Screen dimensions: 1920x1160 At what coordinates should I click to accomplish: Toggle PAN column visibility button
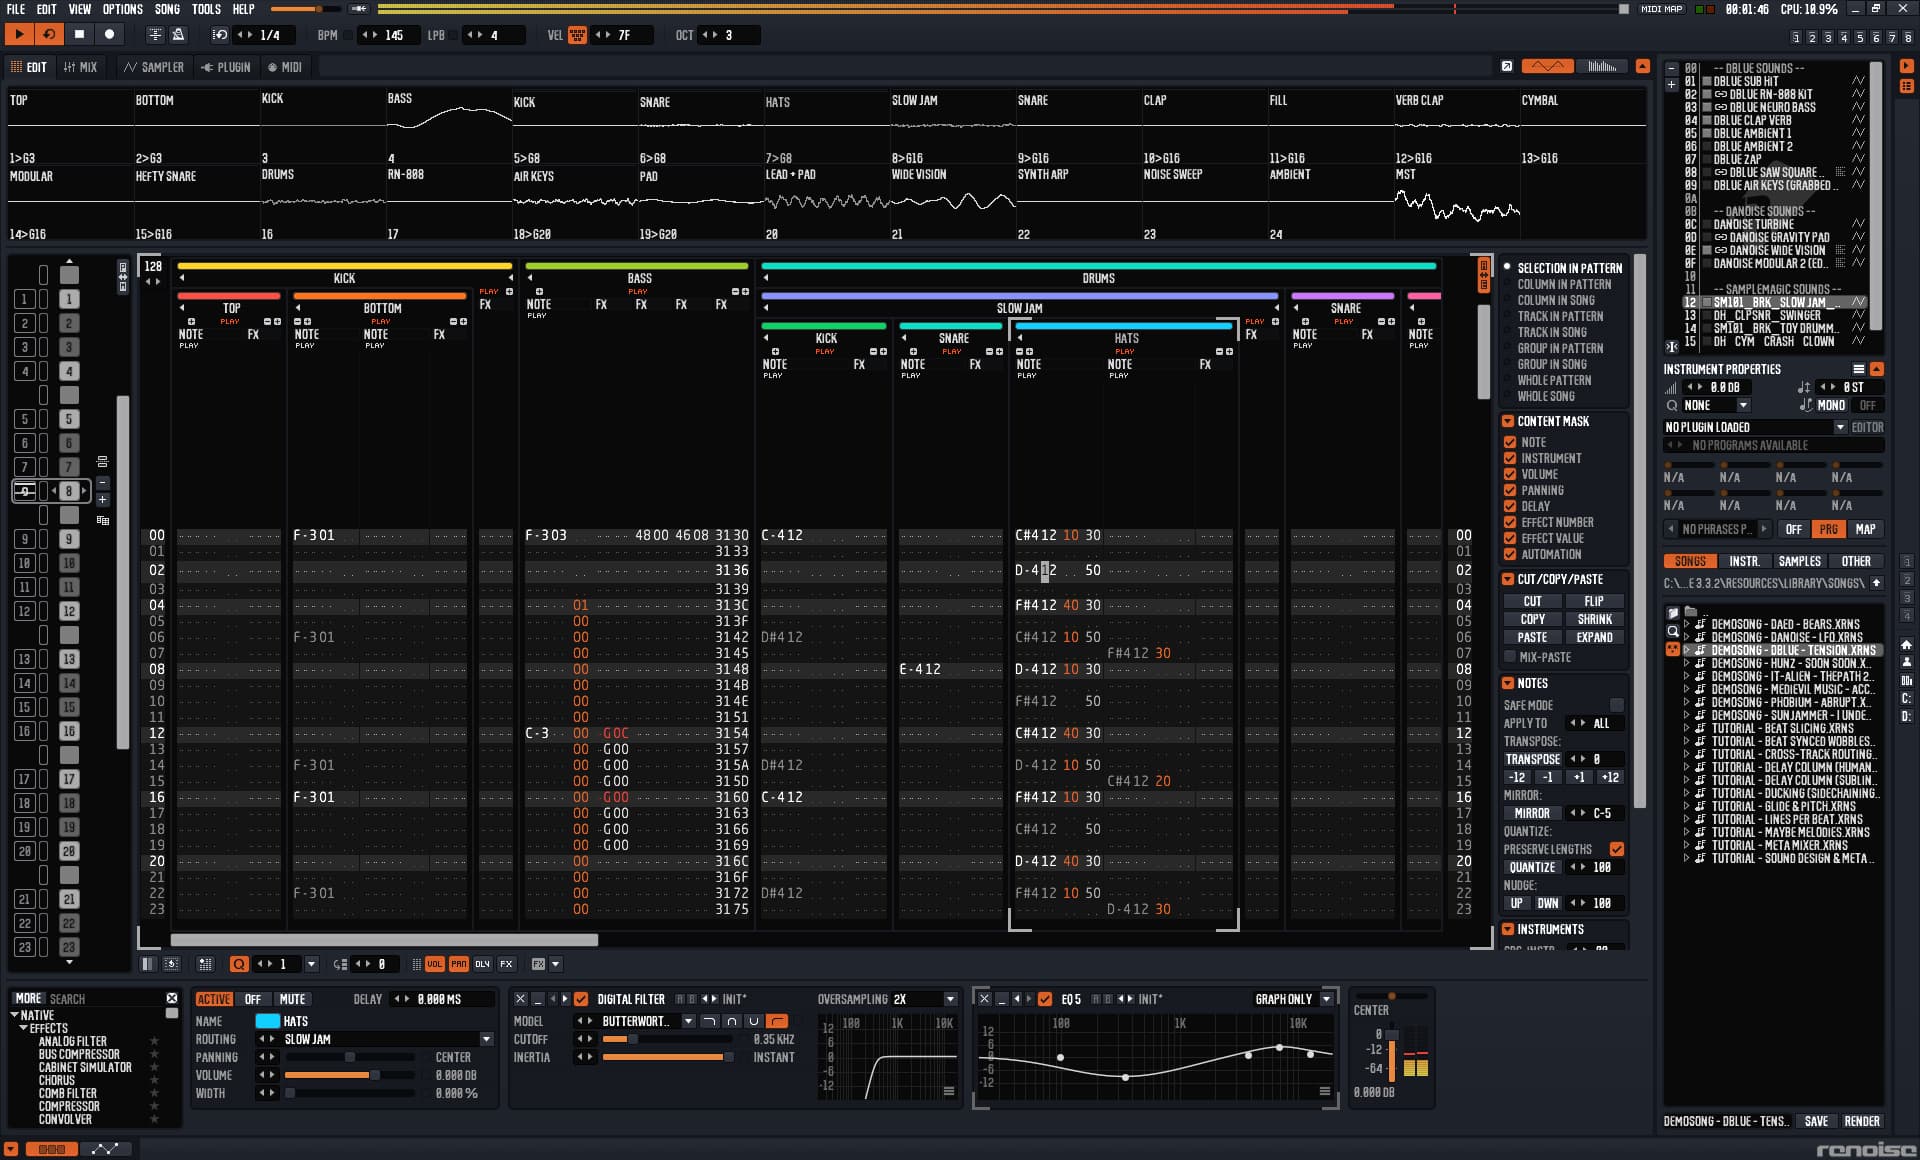point(458,964)
